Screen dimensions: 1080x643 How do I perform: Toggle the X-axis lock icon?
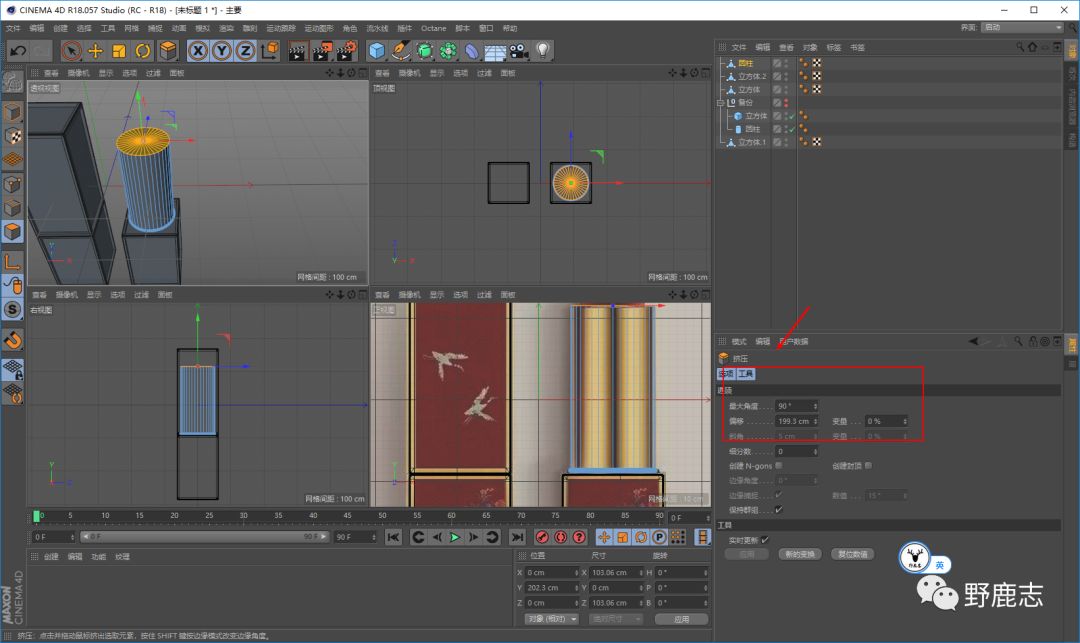(198, 50)
